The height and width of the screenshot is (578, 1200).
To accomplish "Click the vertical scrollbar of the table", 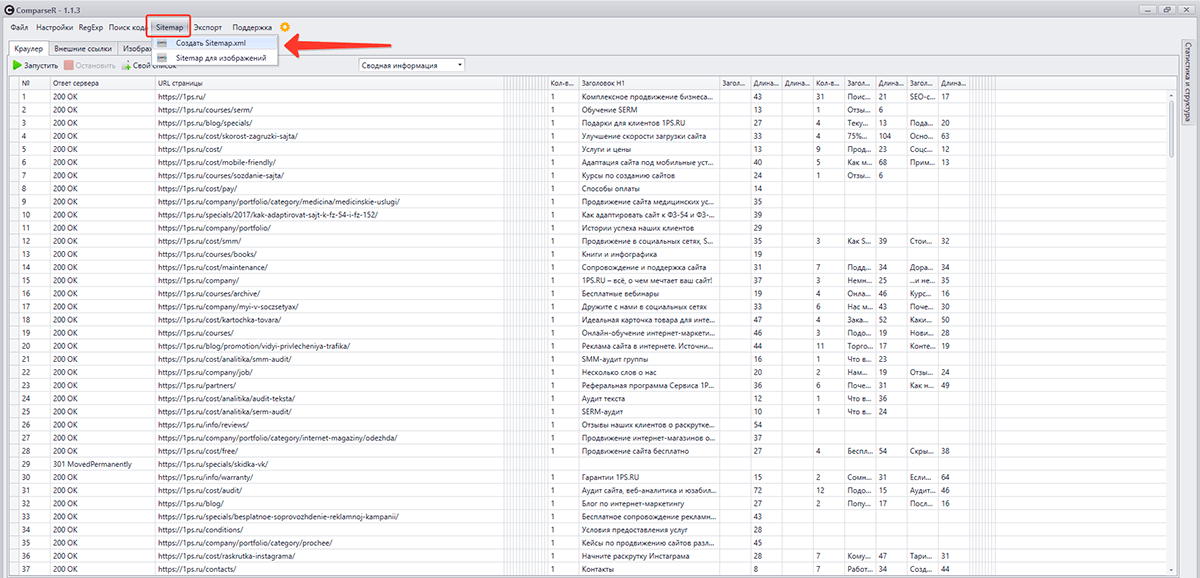I will pos(1173,130).
